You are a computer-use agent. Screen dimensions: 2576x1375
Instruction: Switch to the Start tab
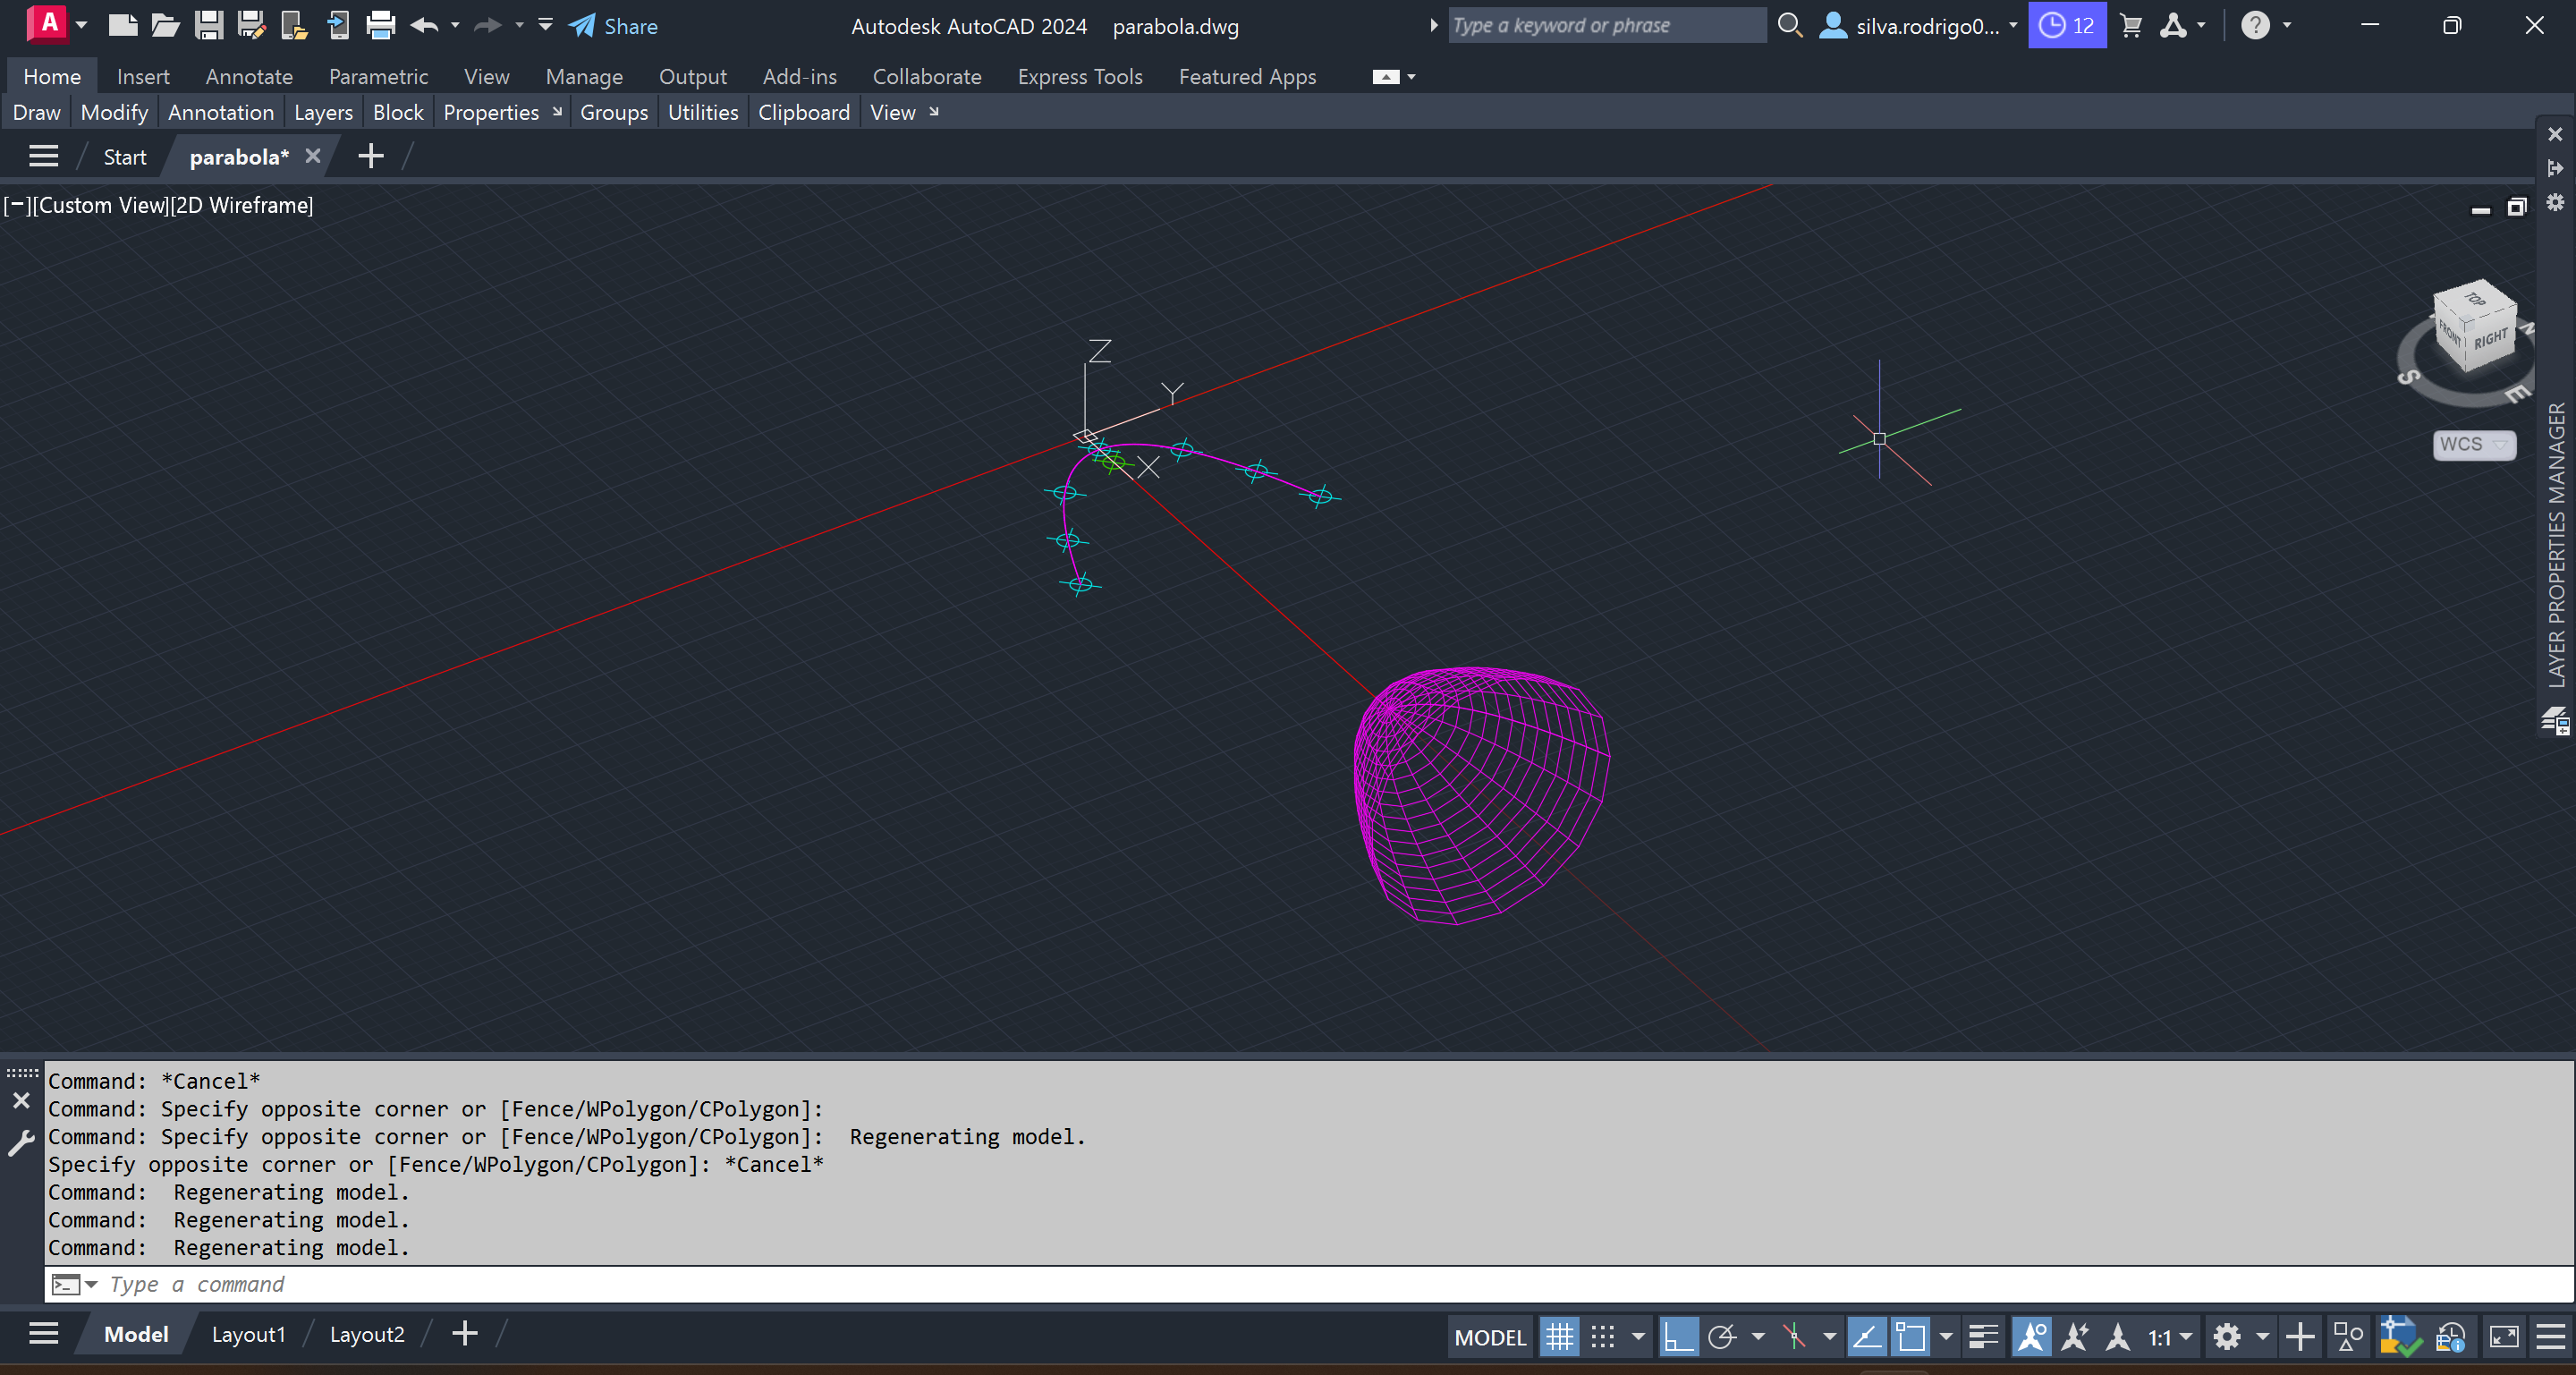[x=125, y=157]
